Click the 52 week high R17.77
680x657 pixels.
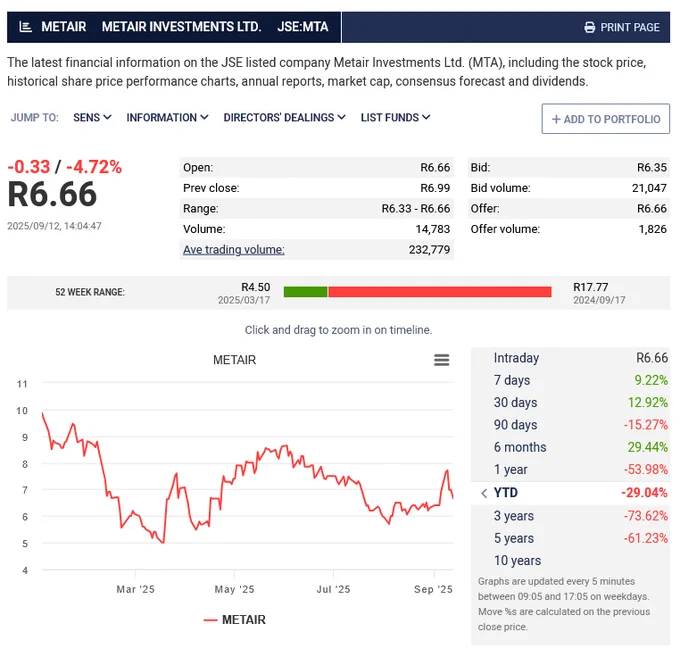(x=591, y=287)
